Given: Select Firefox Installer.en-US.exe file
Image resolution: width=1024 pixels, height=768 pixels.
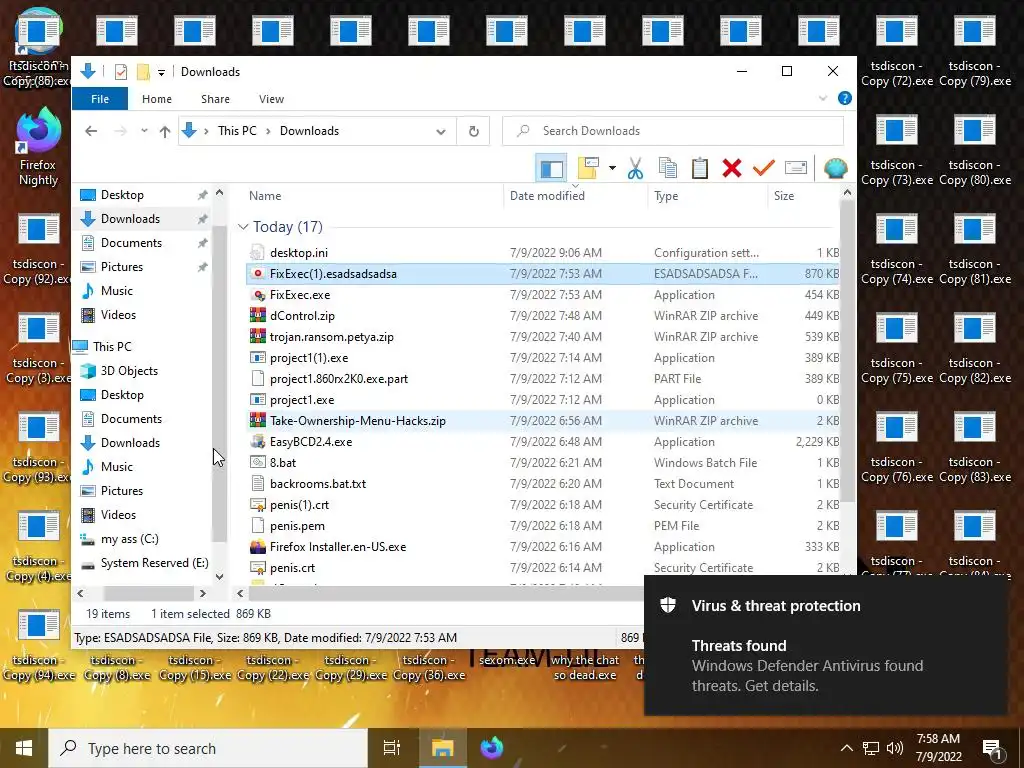Looking at the screenshot, I should pos(338,547).
